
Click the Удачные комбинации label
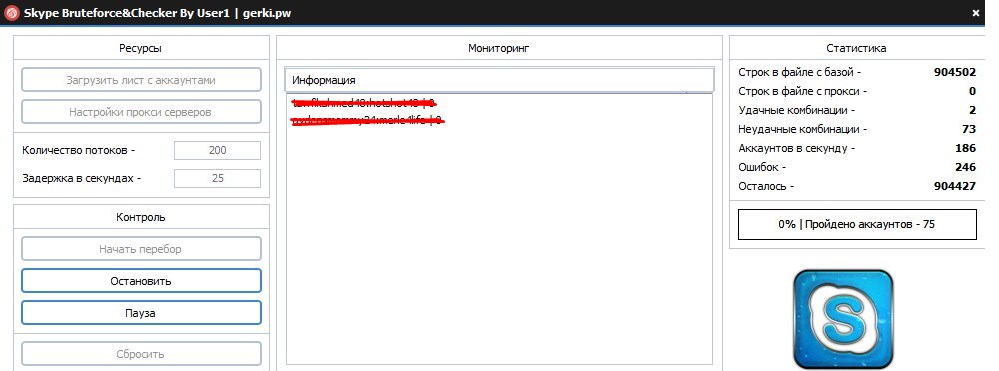pos(797,110)
